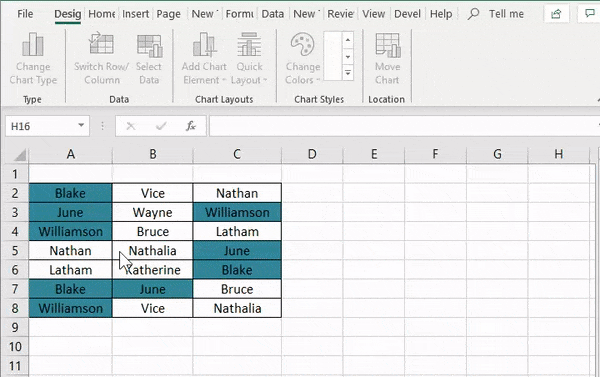
Task: Click highlighted cell B7 containing June
Action: point(153,289)
